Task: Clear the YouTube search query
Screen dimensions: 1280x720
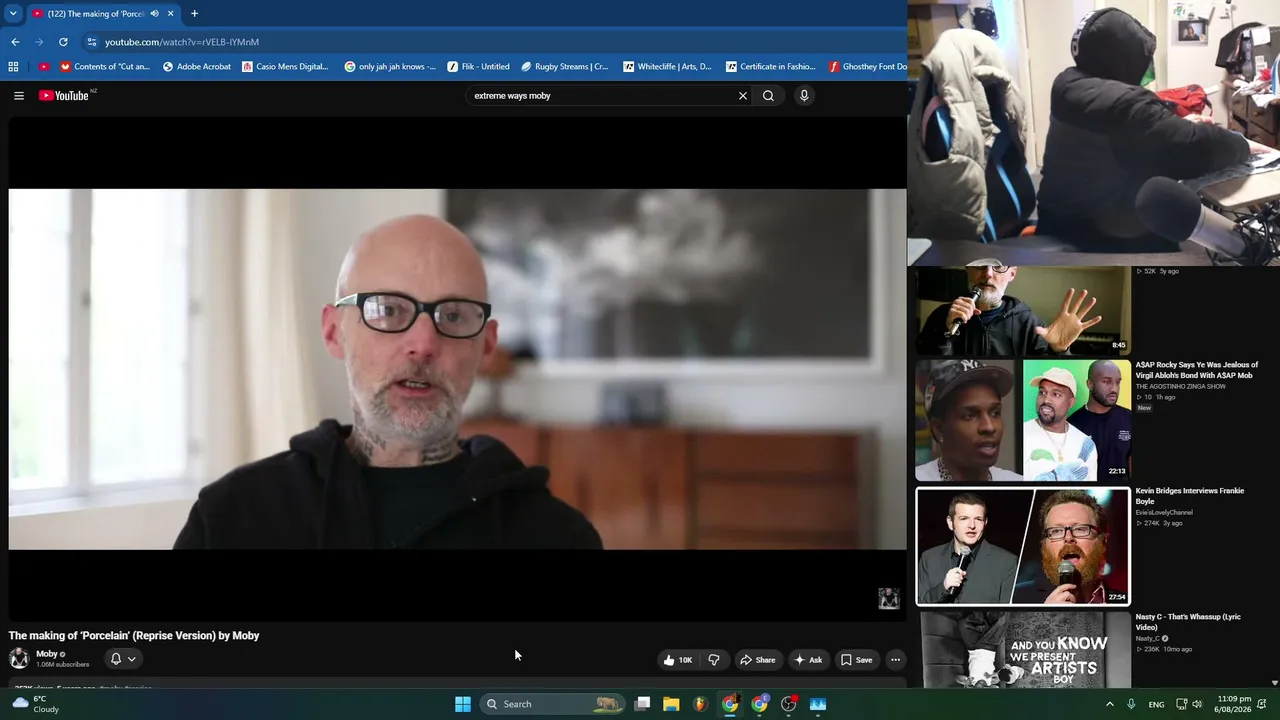Action: tap(743, 96)
